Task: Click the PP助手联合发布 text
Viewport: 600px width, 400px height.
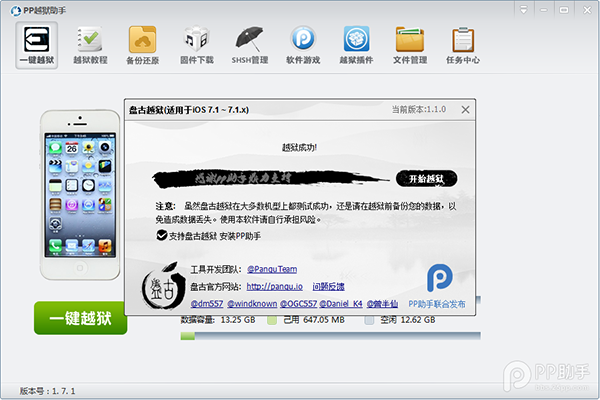Action: click(x=437, y=304)
